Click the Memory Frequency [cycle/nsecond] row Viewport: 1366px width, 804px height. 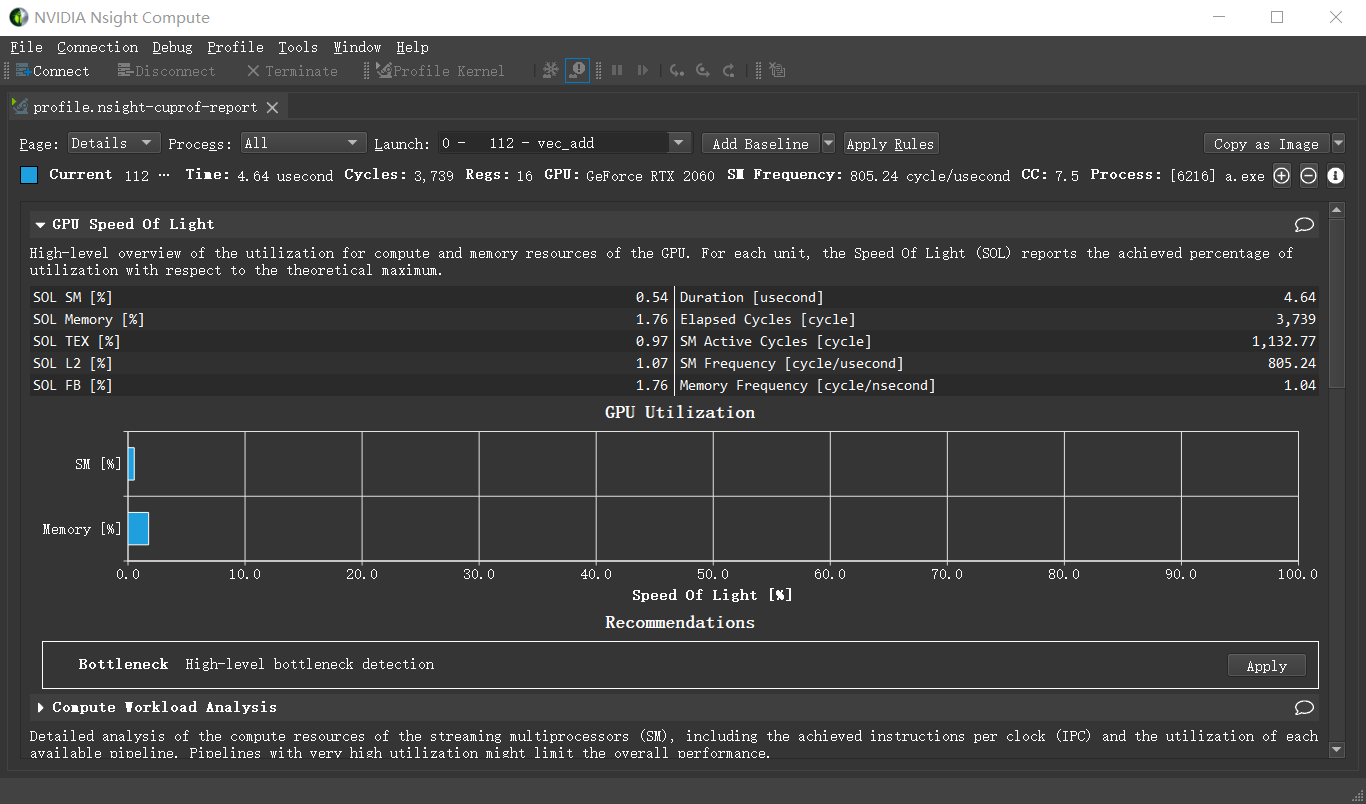coord(997,385)
